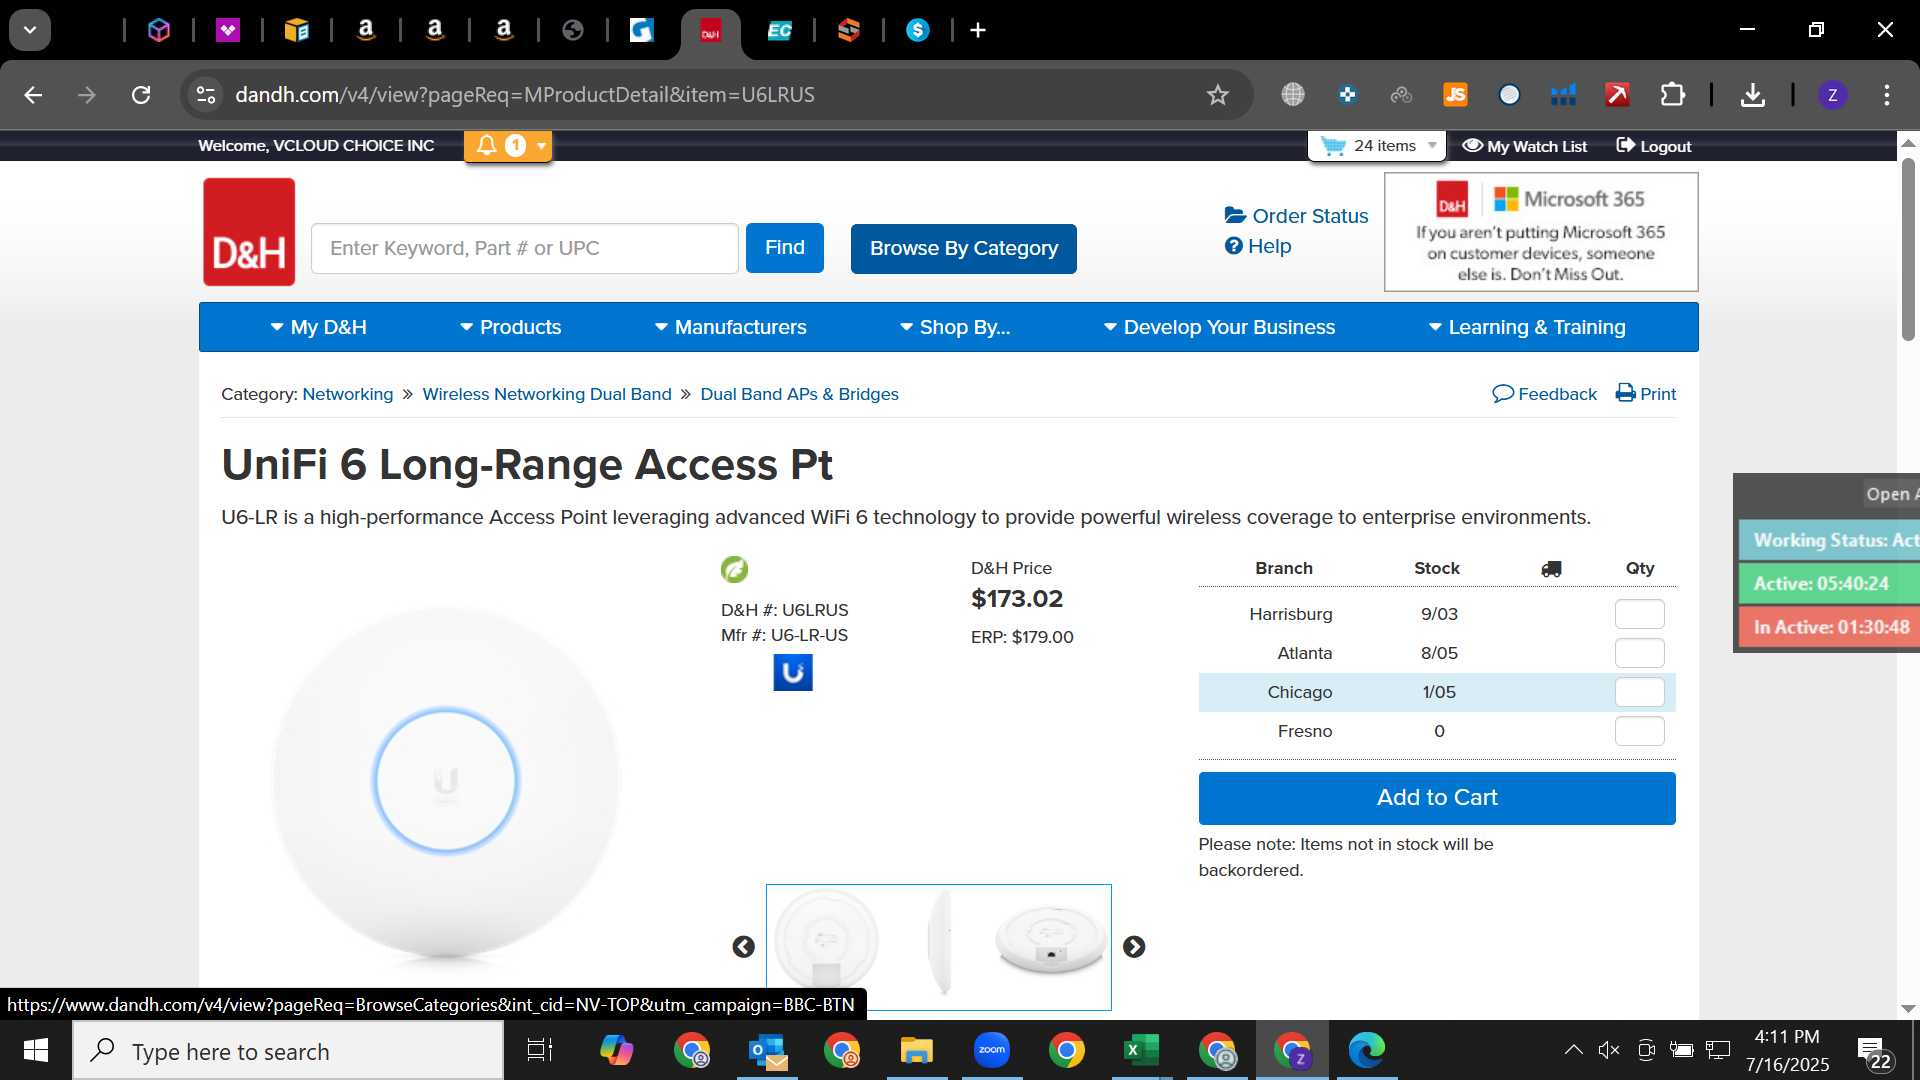Image resolution: width=1920 pixels, height=1080 pixels.
Task: Click the Fresno quantity field
Action: [x=1640, y=731]
